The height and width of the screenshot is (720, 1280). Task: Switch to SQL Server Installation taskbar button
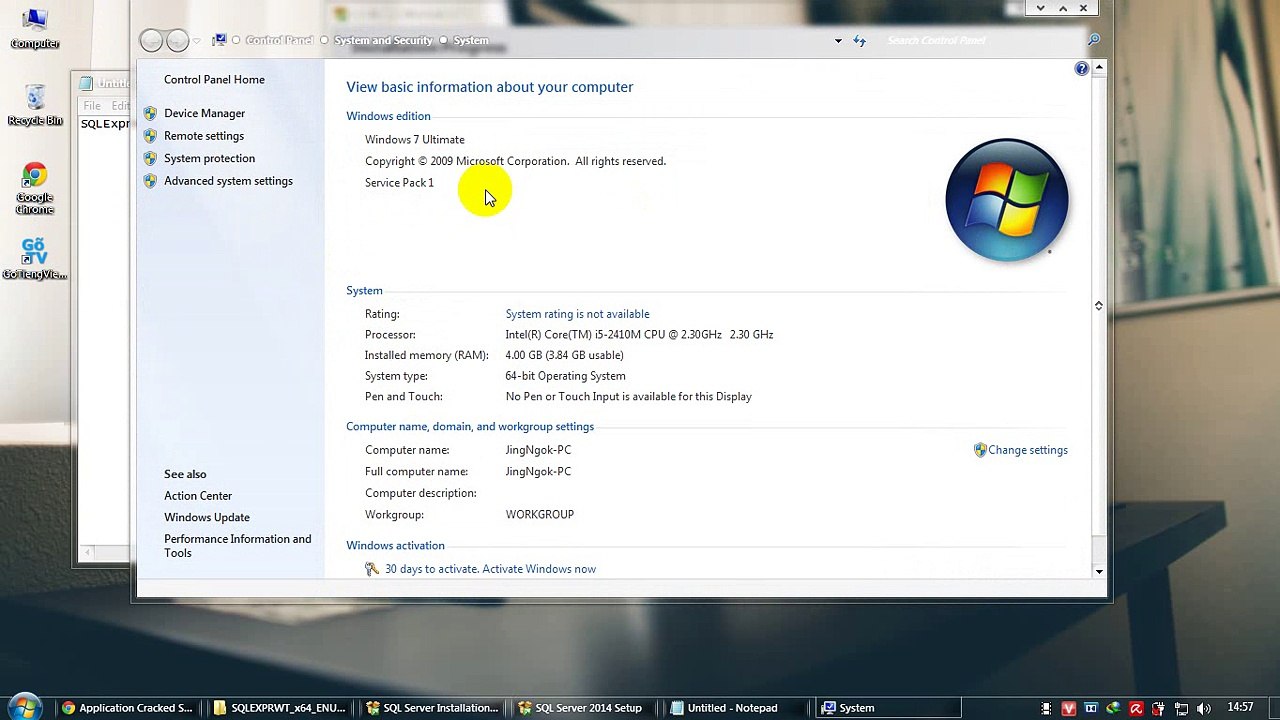coord(432,708)
